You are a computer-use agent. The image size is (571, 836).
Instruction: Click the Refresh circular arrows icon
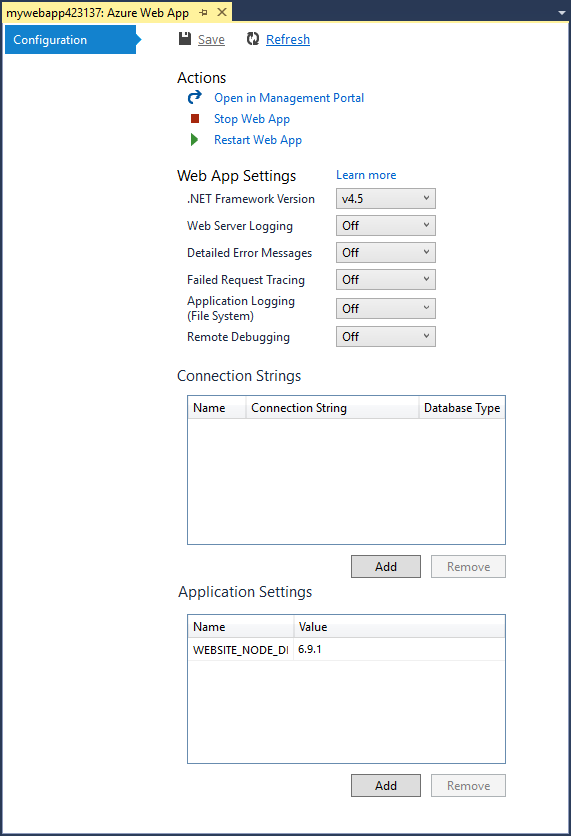pos(253,38)
